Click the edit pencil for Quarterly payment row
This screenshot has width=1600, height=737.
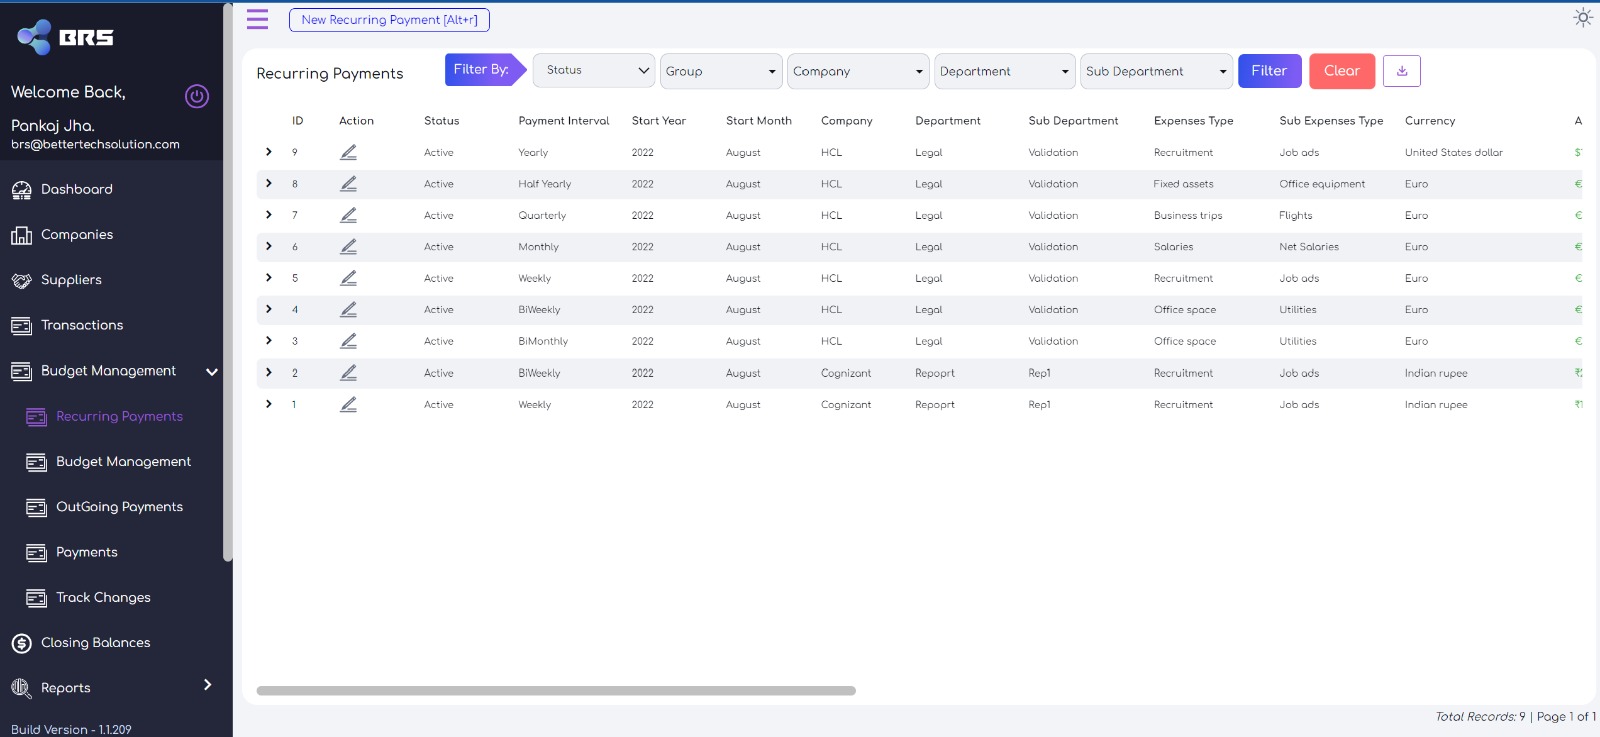(348, 216)
